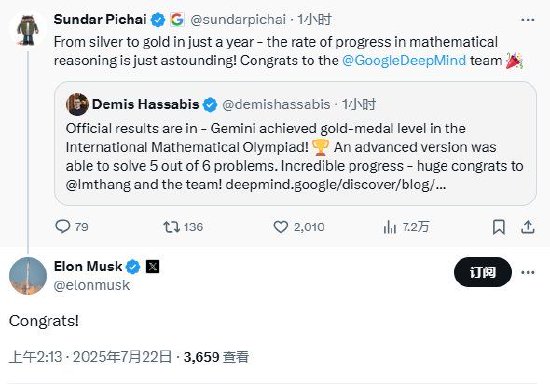The width and height of the screenshot is (550, 385).
Task: Like Sundar Pichai's tweet via heart icon
Action: pyautogui.click(x=281, y=227)
